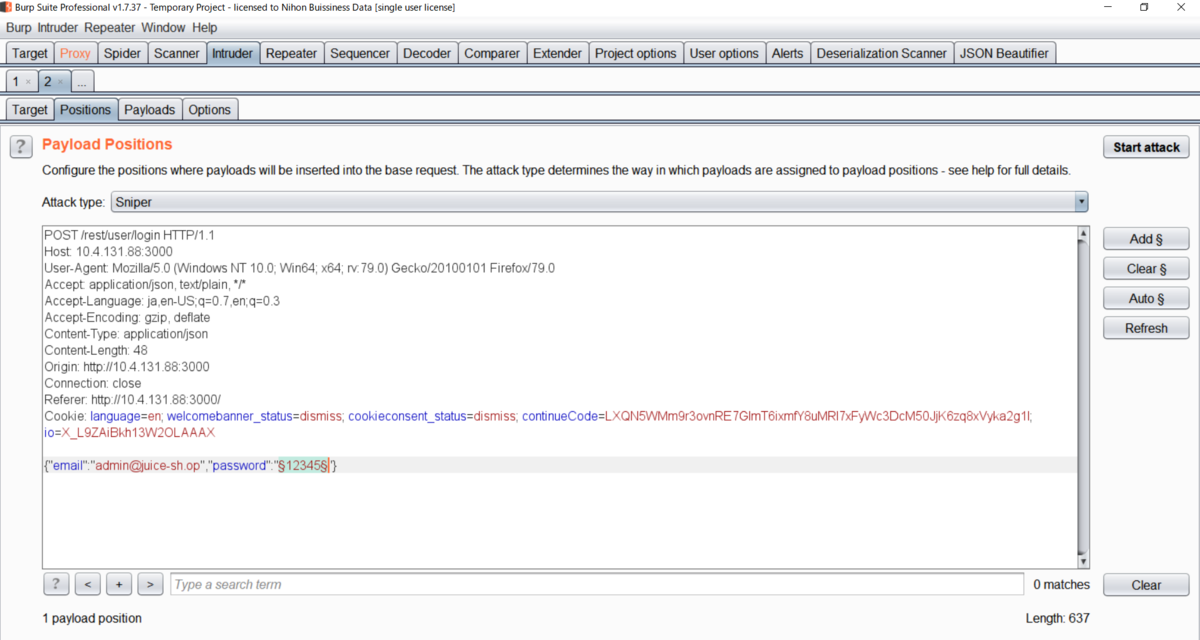Open the Burp menu
The width and height of the screenshot is (1200, 640).
tap(19, 28)
